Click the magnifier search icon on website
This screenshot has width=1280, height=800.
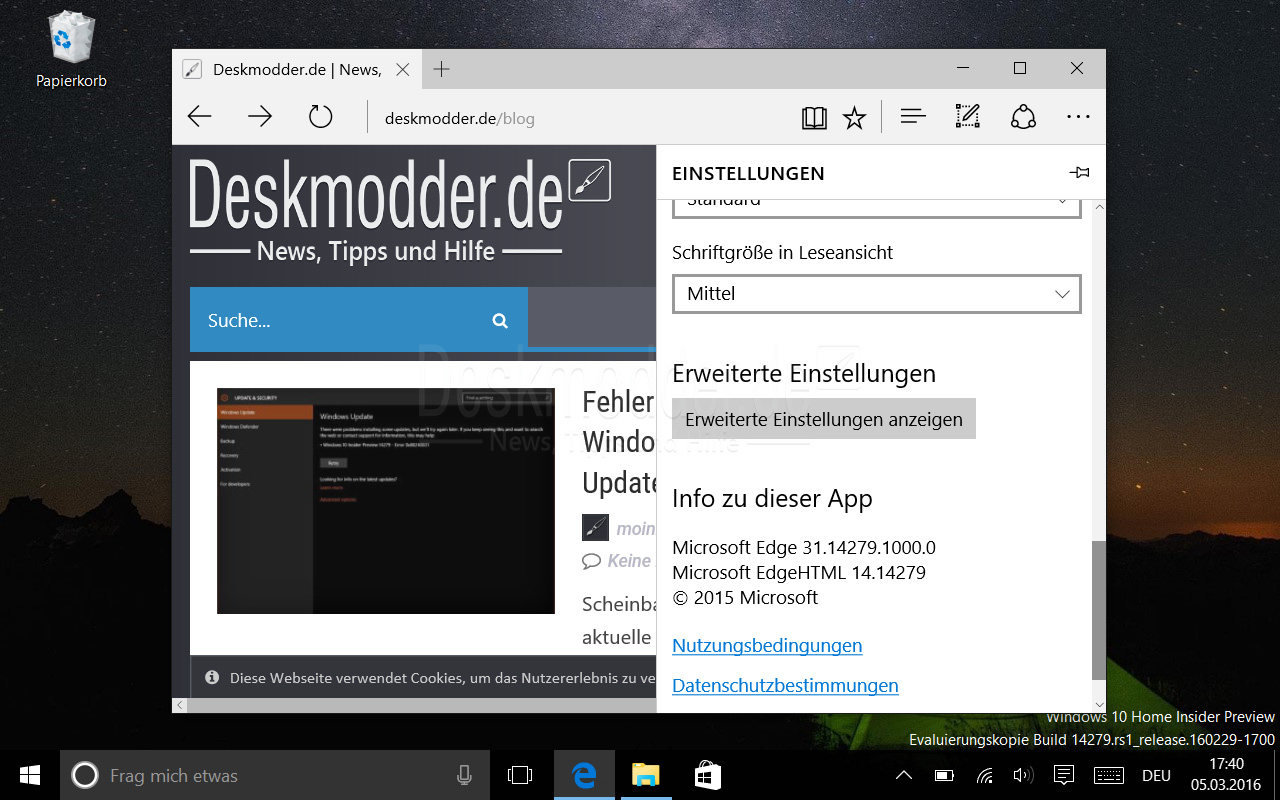[500, 320]
